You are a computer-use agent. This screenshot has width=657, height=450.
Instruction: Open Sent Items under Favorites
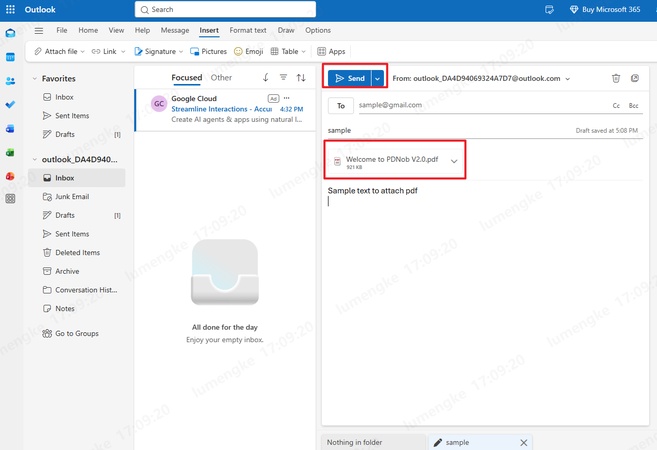[x=77, y=116]
